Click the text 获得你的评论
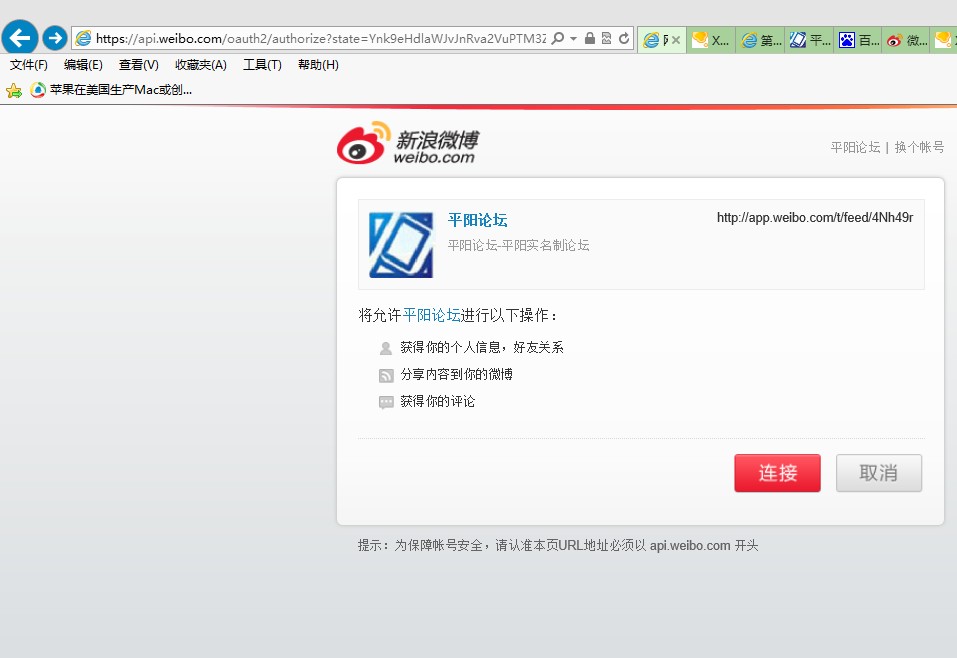This screenshot has height=658, width=957. pyautogui.click(x=438, y=401)
